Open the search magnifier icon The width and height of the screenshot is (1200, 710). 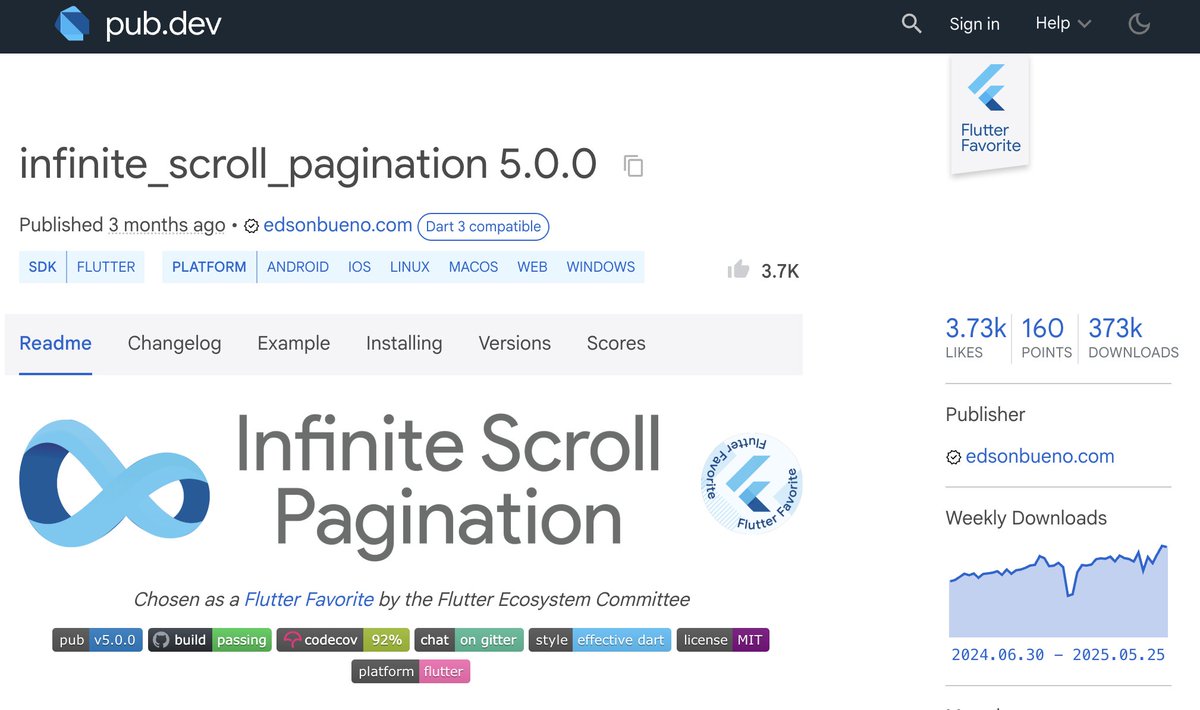pyautogui.click(x=911, y=23)
